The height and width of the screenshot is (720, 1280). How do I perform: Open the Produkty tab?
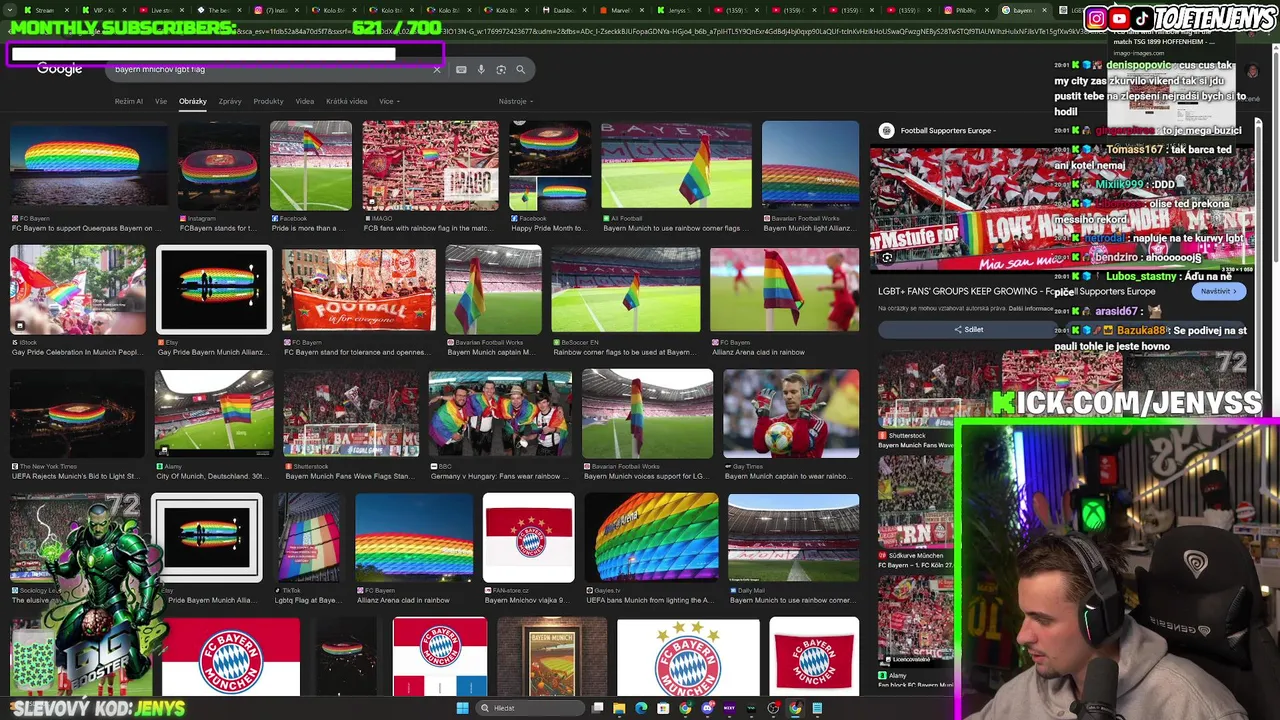click(x=268, y=101)
